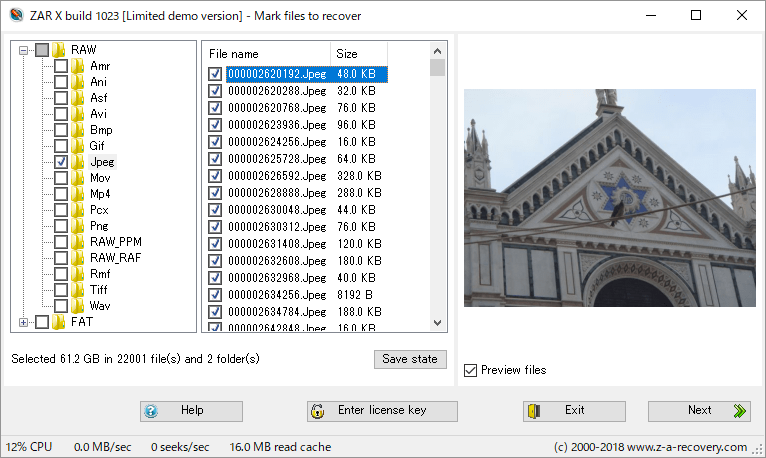Sort by File name column header

(x=267, y=54)
